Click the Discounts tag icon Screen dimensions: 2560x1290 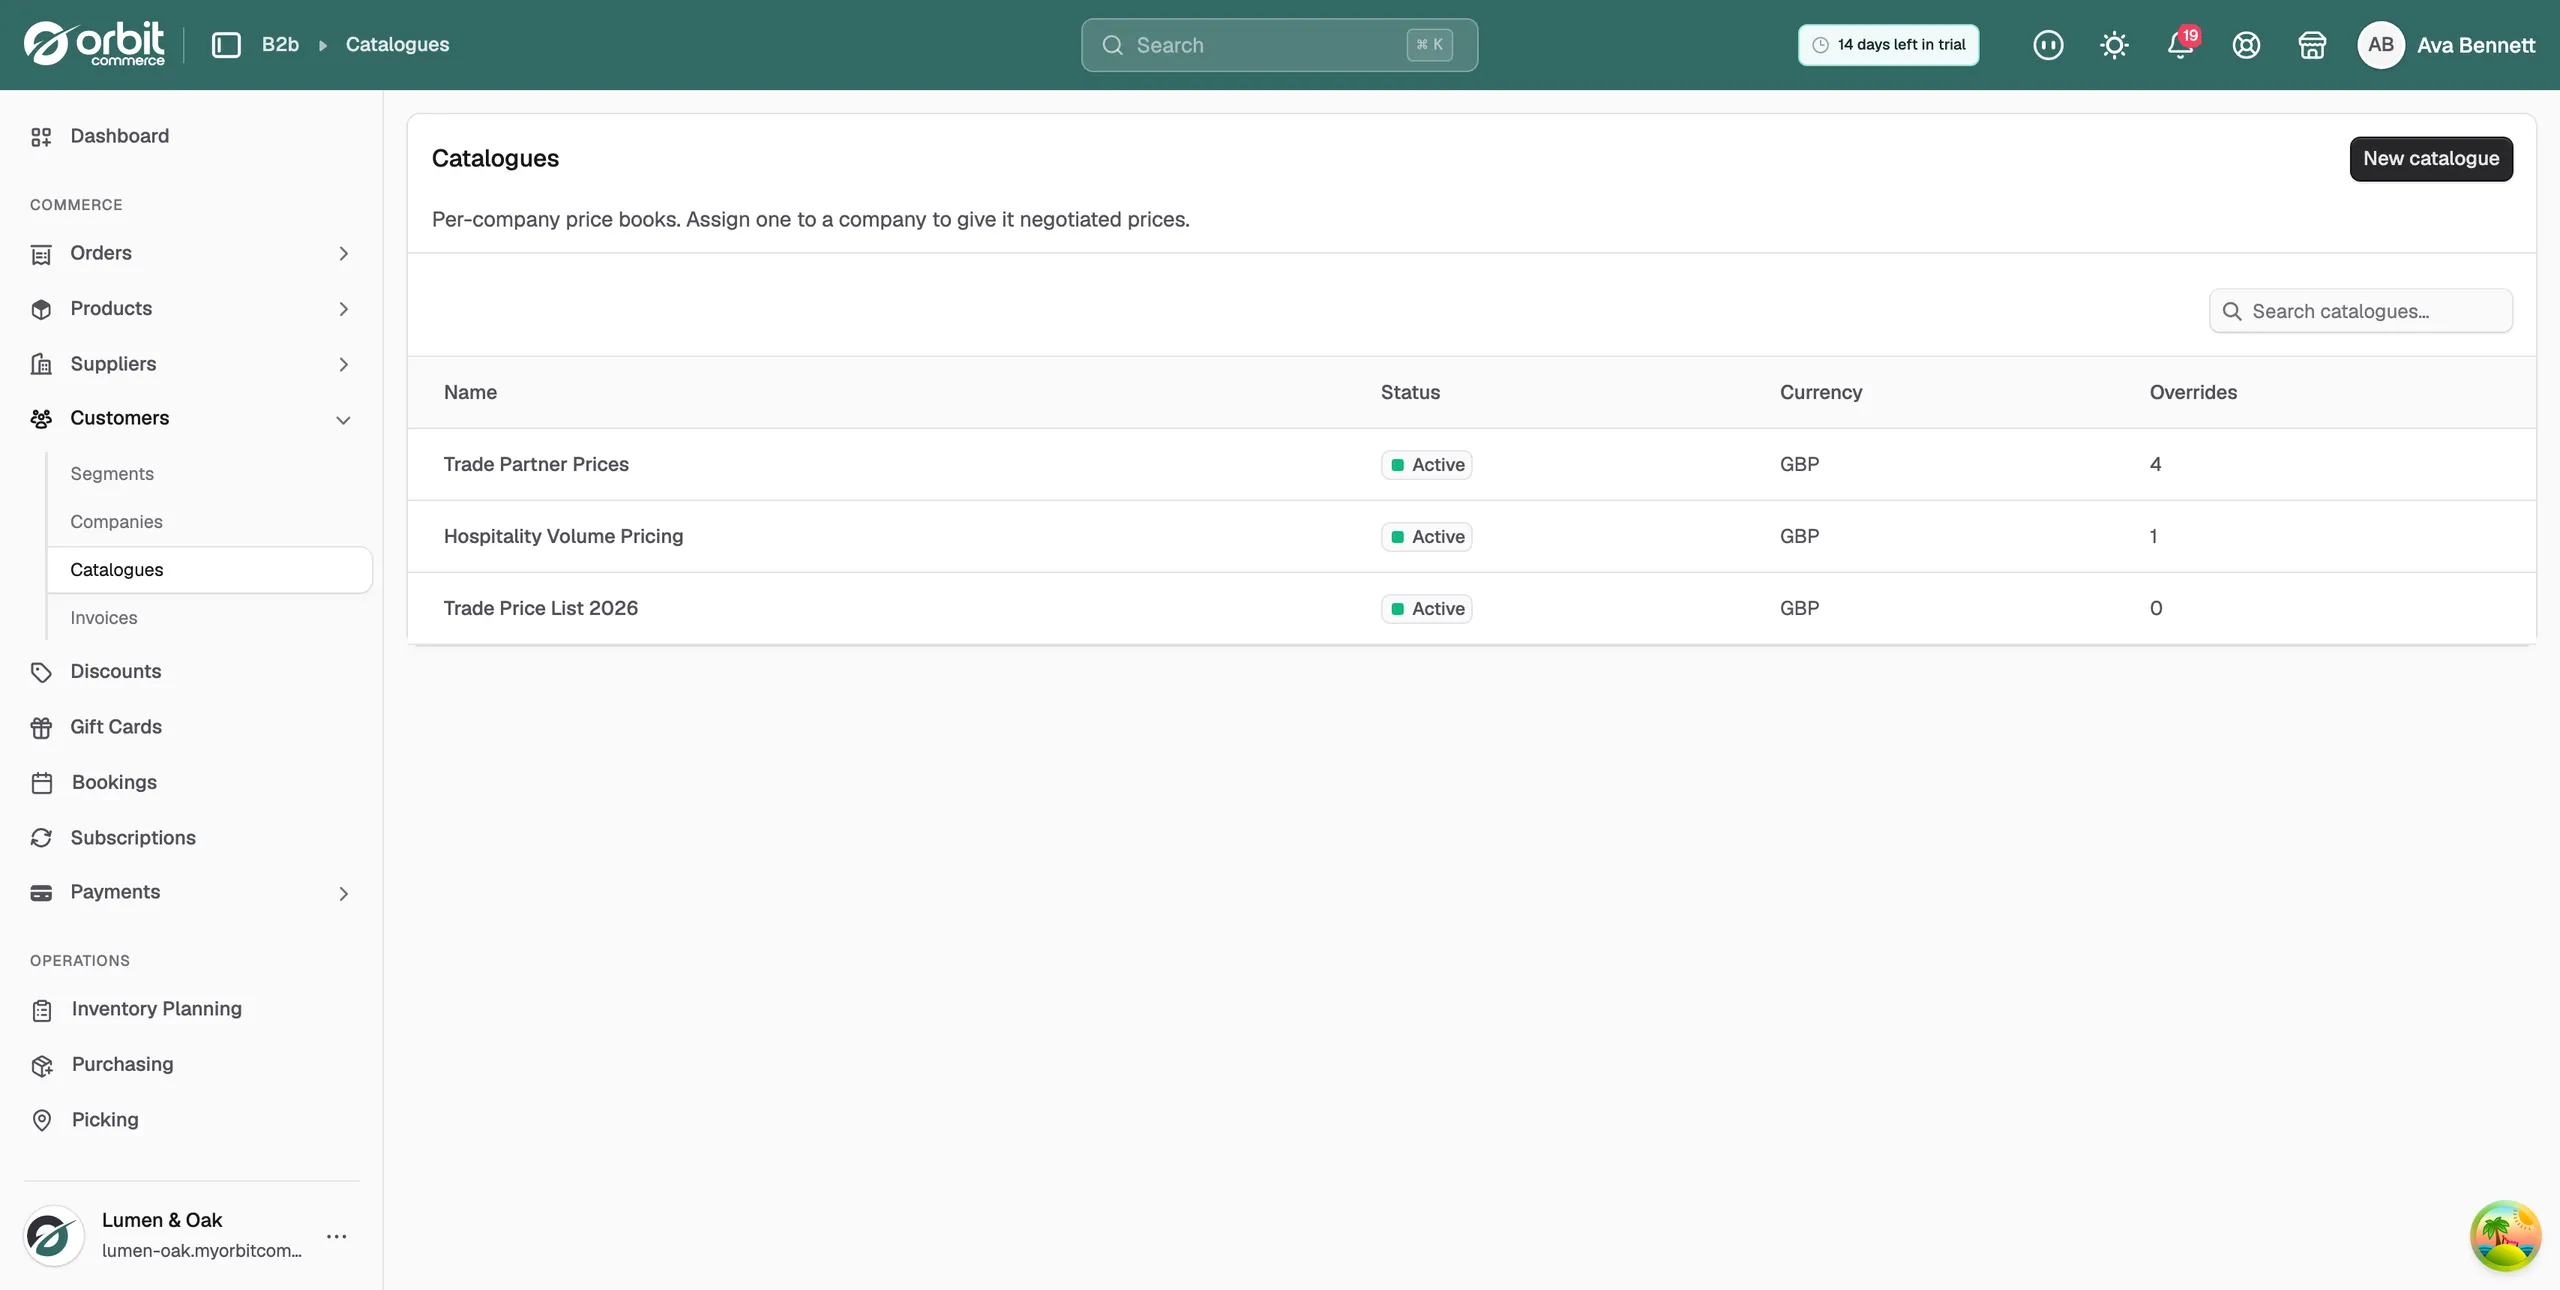pyautogui.click(x=41, y=672)
